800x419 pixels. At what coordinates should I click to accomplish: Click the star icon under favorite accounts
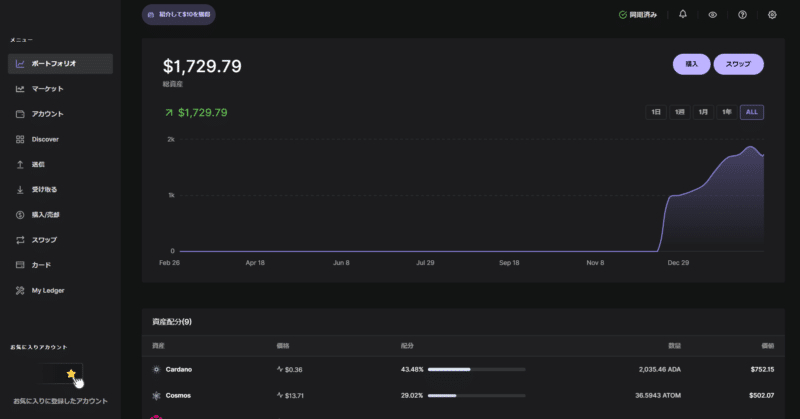coord(71,373)
